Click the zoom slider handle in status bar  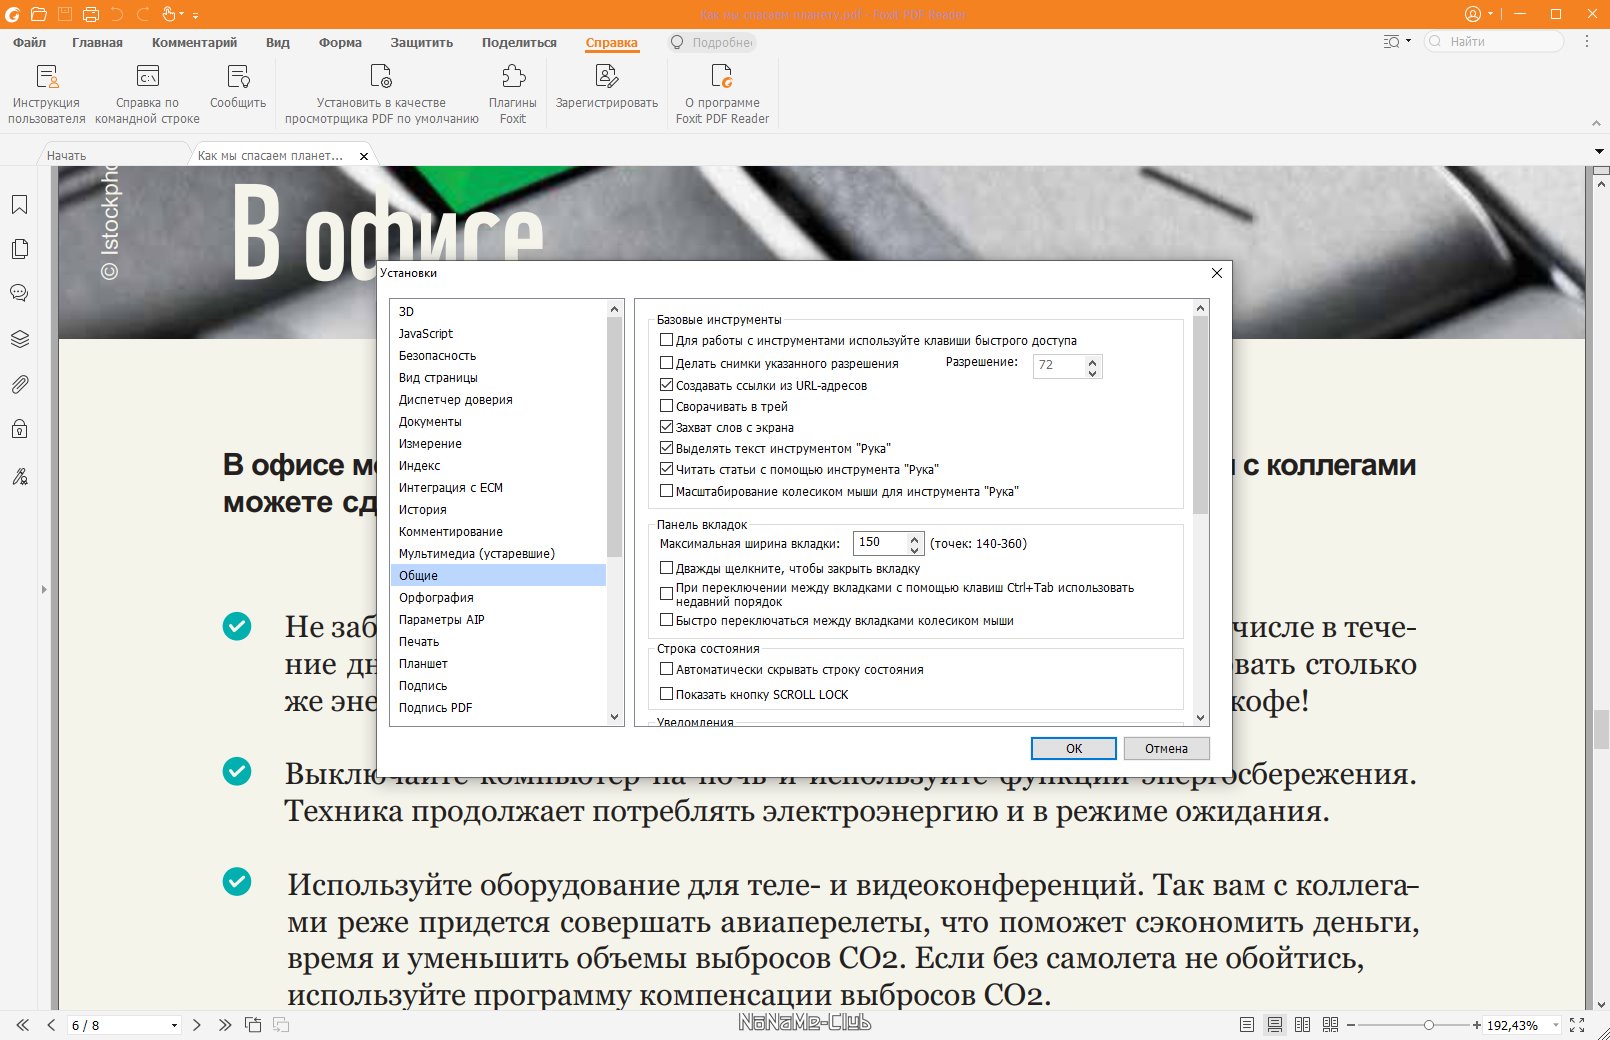pyautogui.click(x=1429, y=1025)
